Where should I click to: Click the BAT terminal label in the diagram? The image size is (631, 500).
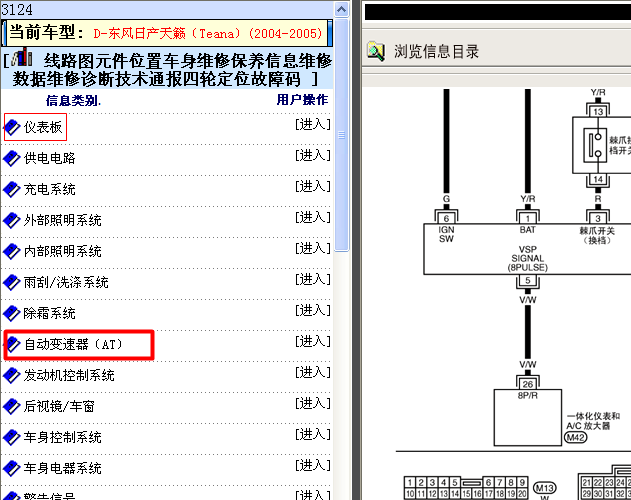(528, 230)
